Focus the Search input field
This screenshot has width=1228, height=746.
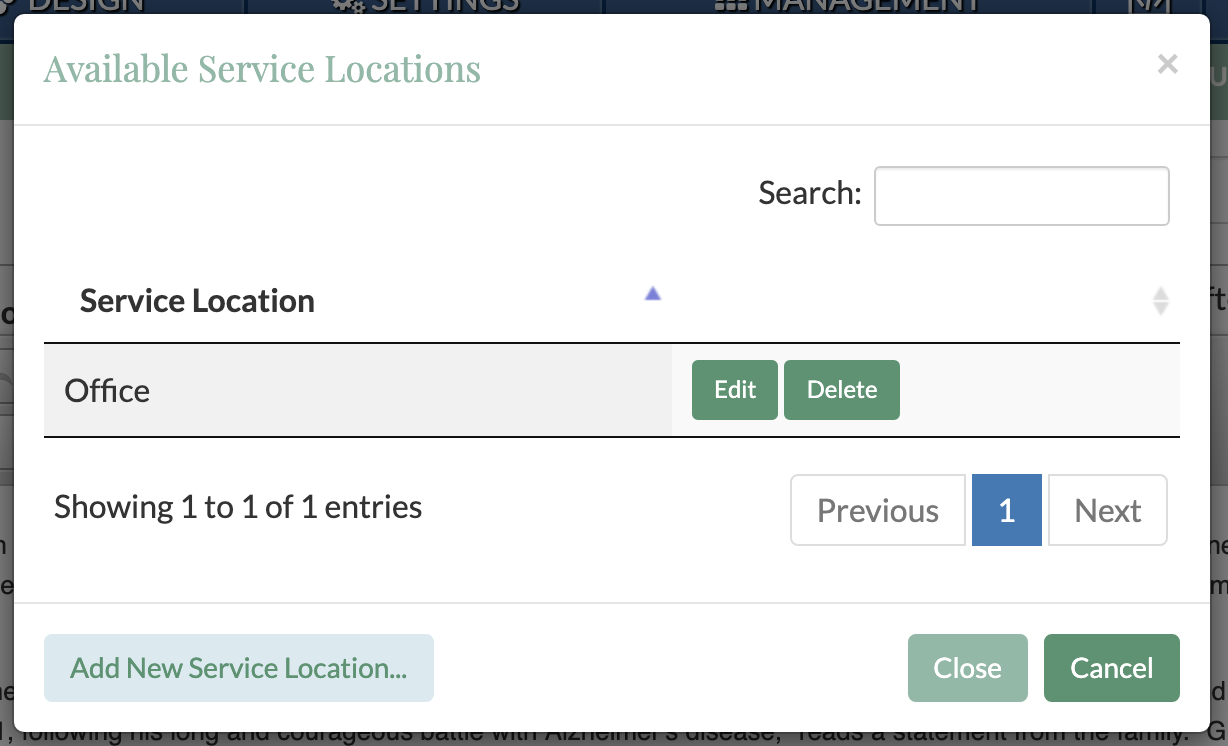pos(1021,196)
